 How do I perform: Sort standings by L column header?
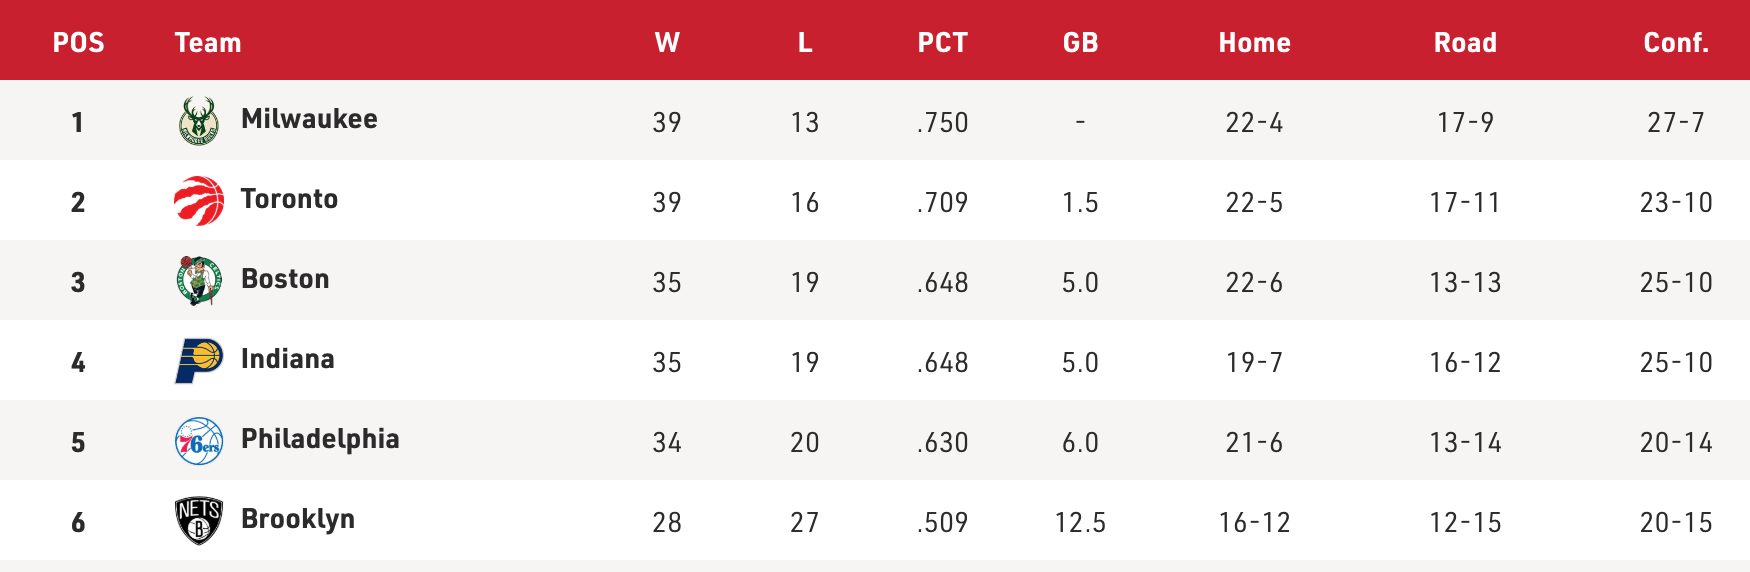(x=805, y=42)
